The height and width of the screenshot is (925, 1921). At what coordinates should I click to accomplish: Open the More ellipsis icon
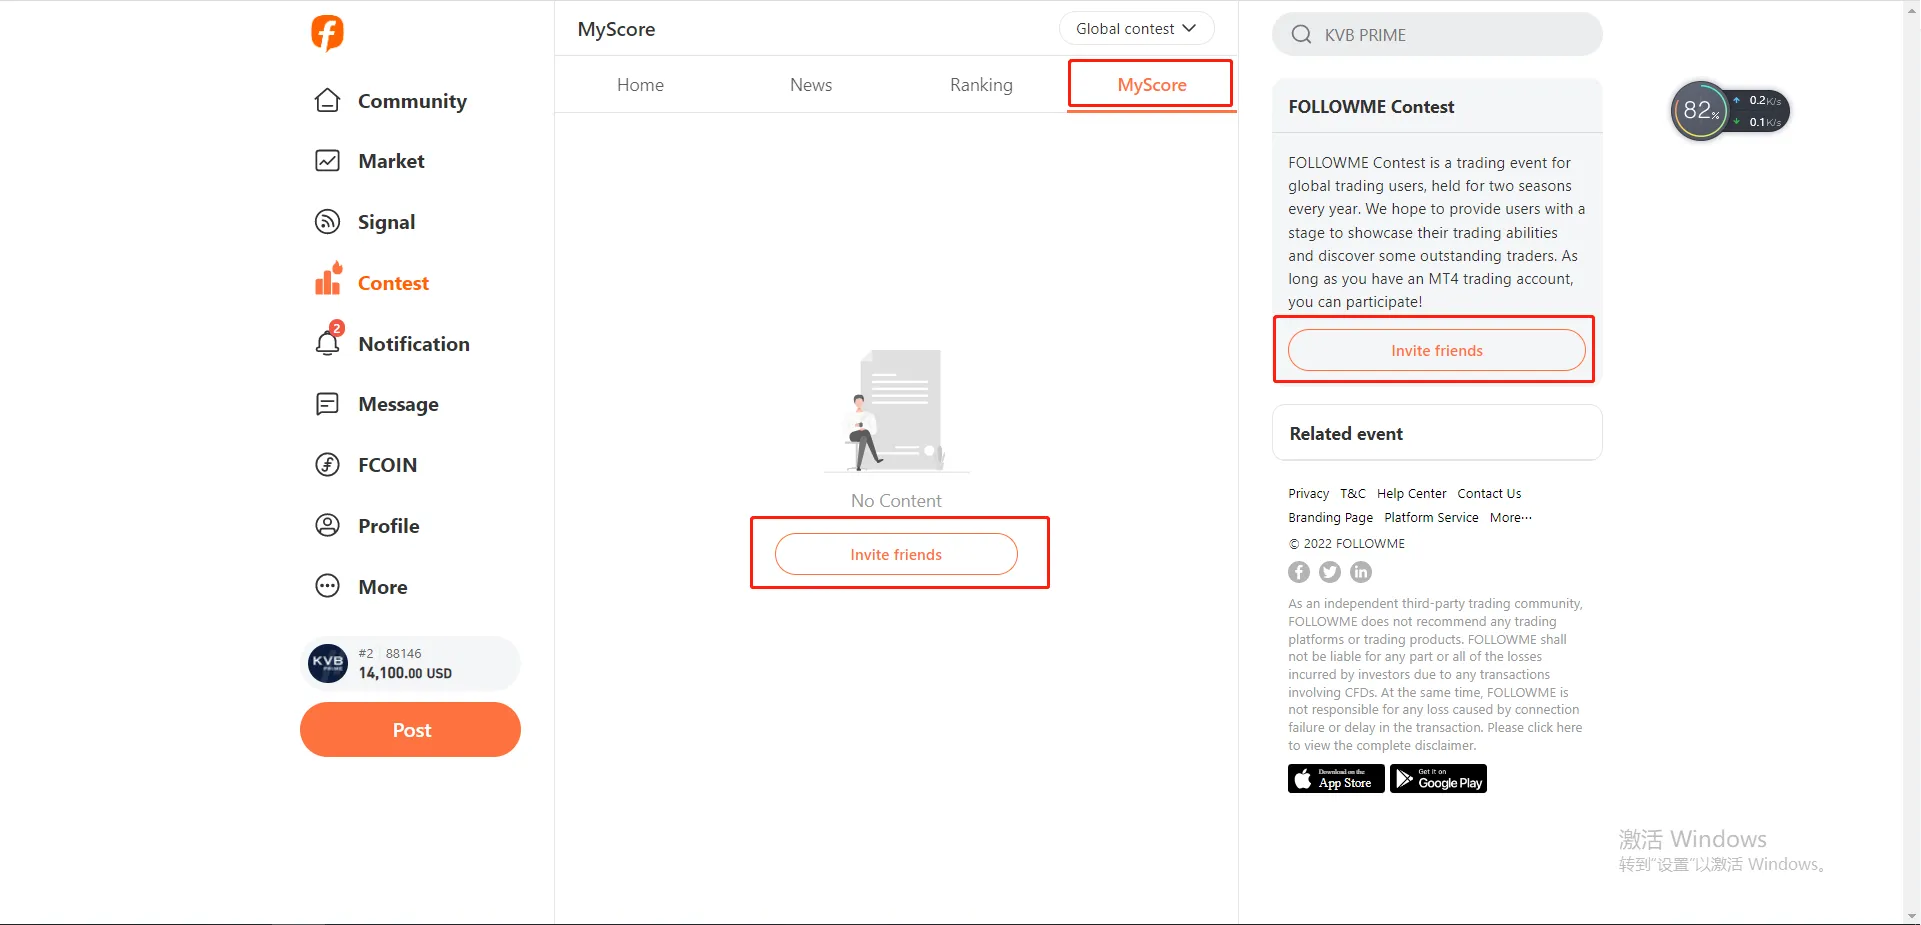[327, 587]
